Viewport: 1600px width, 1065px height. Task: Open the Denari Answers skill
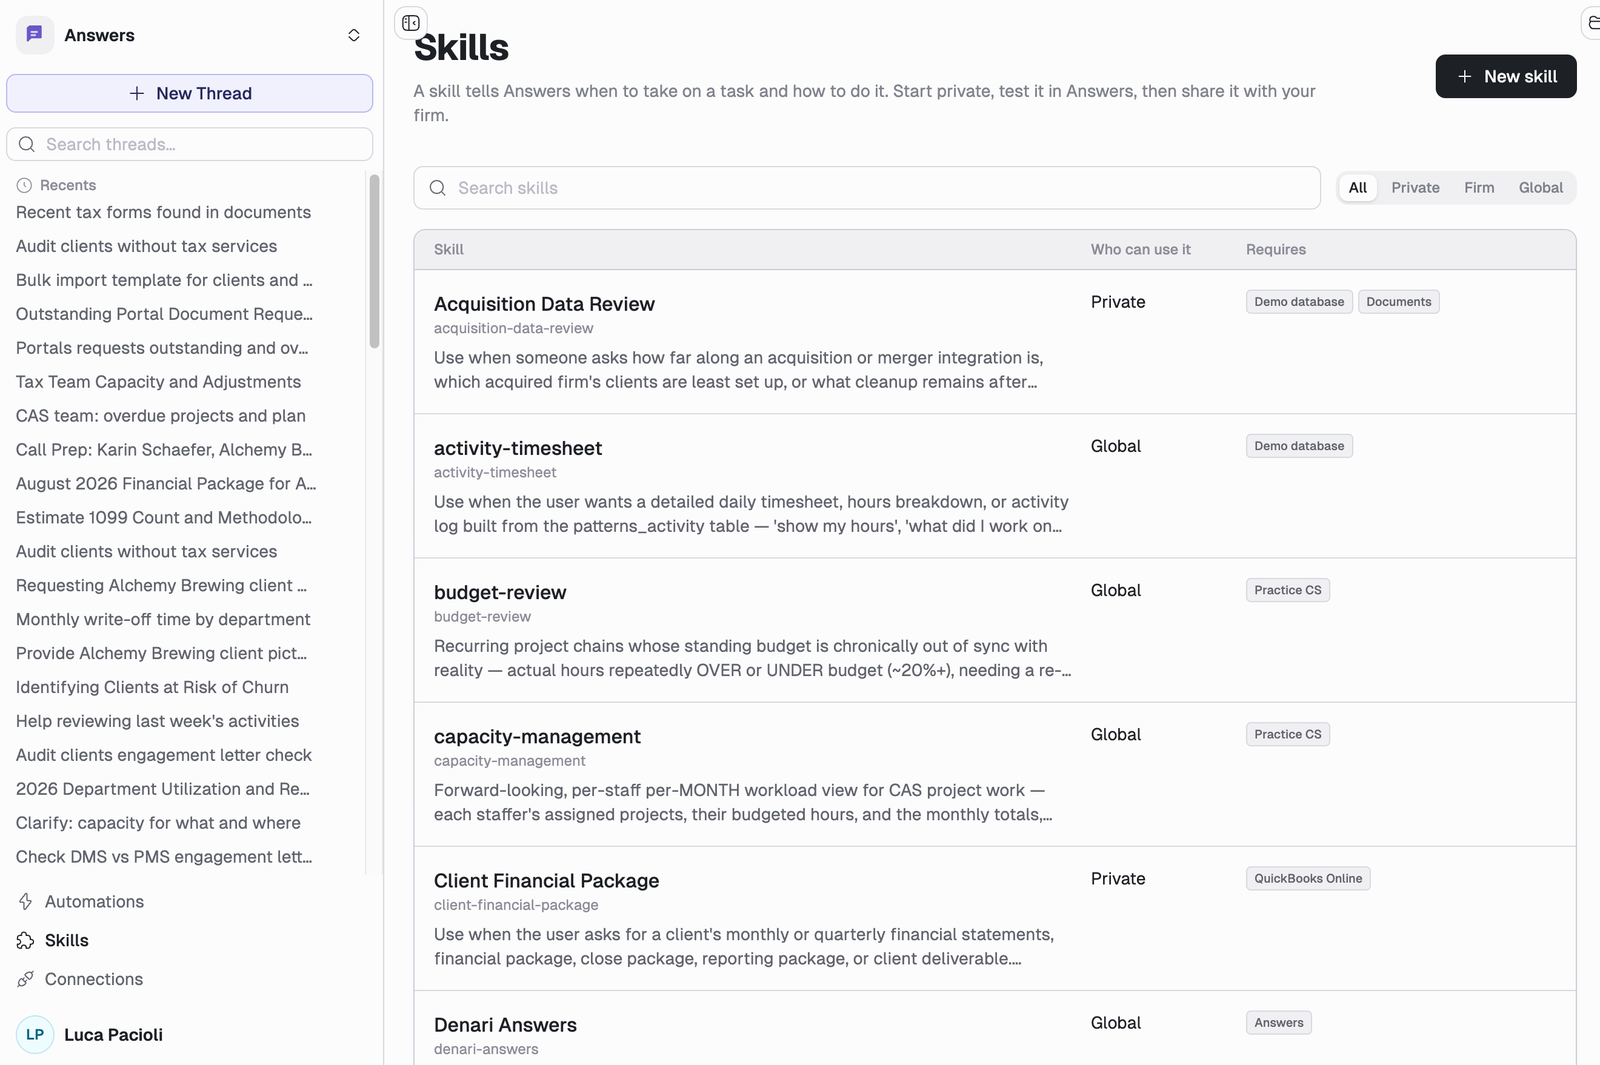pyautogui.click(x=505, y=1025)
